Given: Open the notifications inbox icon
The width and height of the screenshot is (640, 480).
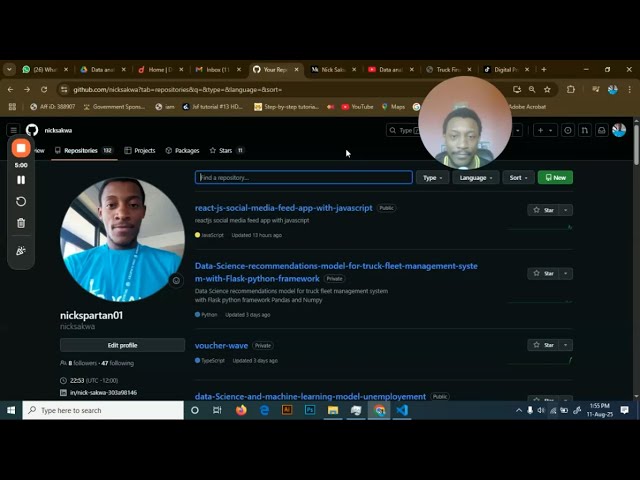Looking at the screenshot, I should pyautogui.click(x=602, y=130).
